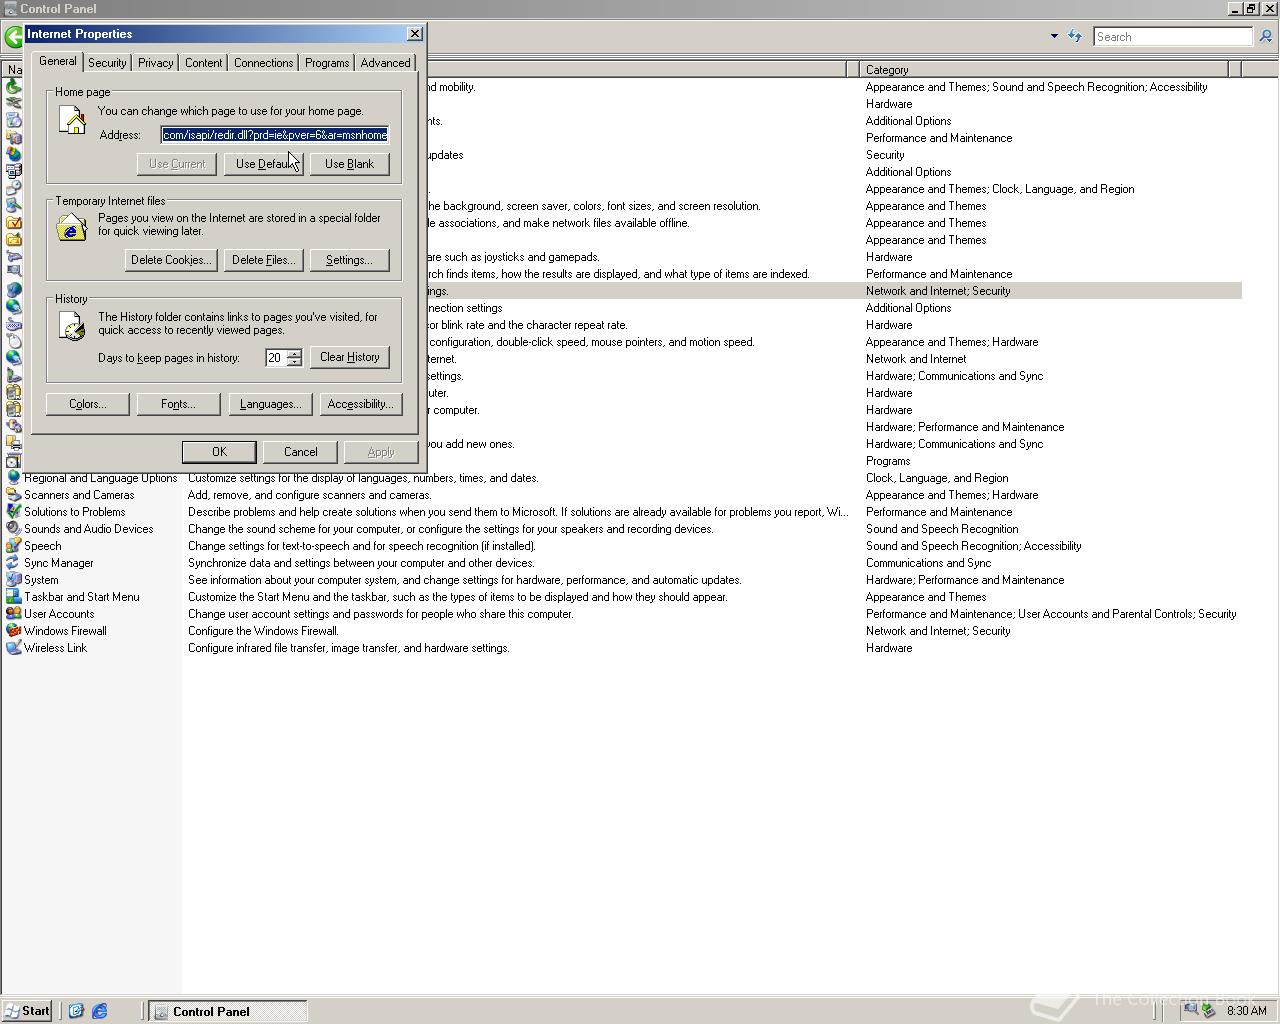Image resolution: width=1280 pixels, height=1024 pixels.
Task: Click the Temporary Internet files folder icon
Action: point(72,228)
